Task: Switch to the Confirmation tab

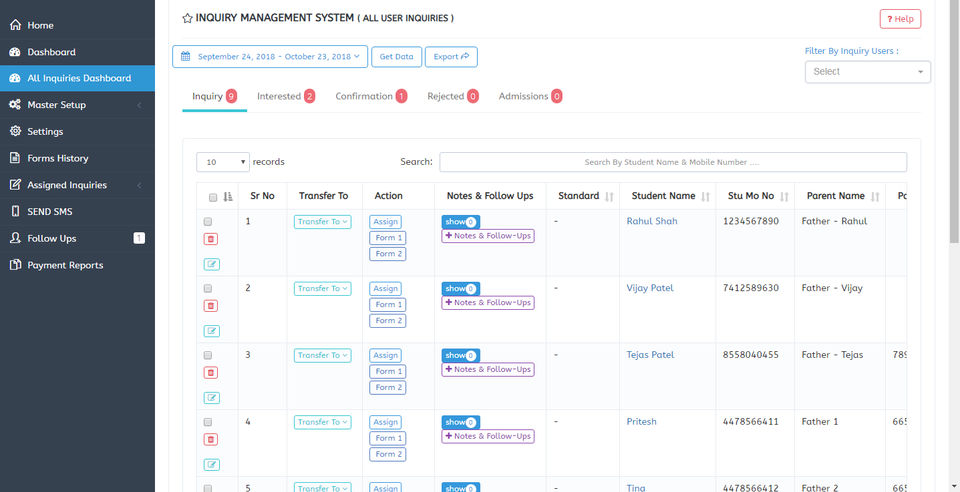Action: tap(370, 97)
